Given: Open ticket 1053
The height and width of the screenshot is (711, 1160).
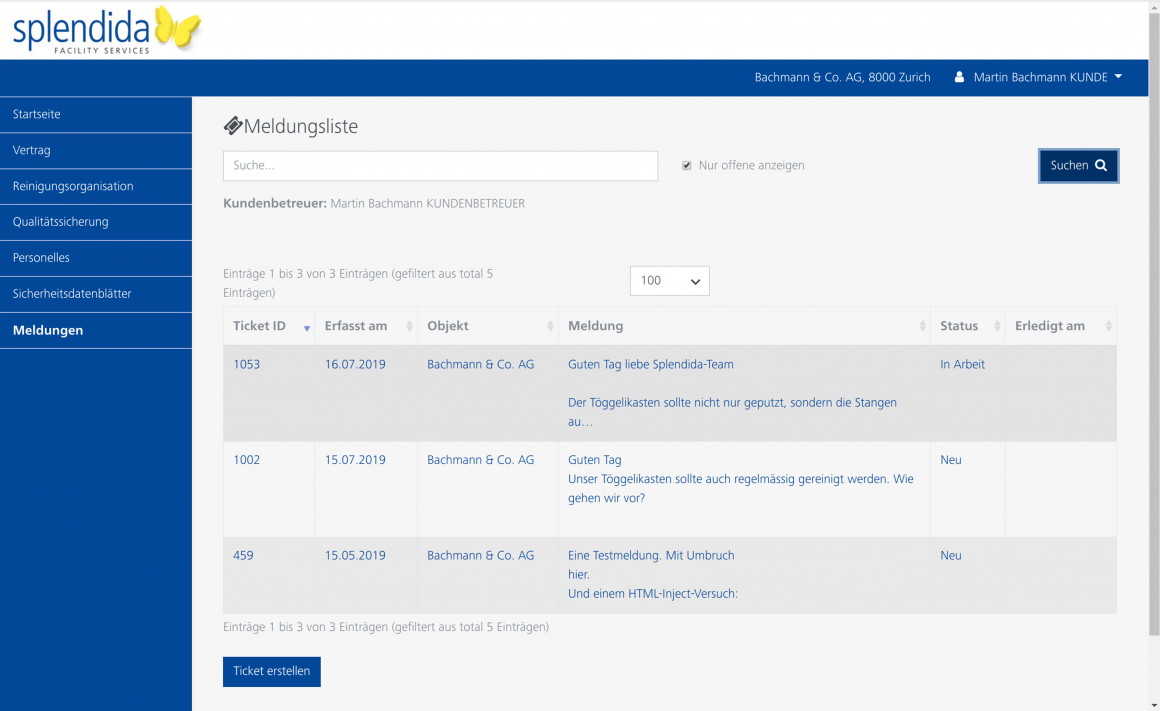Looking at the screenshot, I should tap(246, 364).
